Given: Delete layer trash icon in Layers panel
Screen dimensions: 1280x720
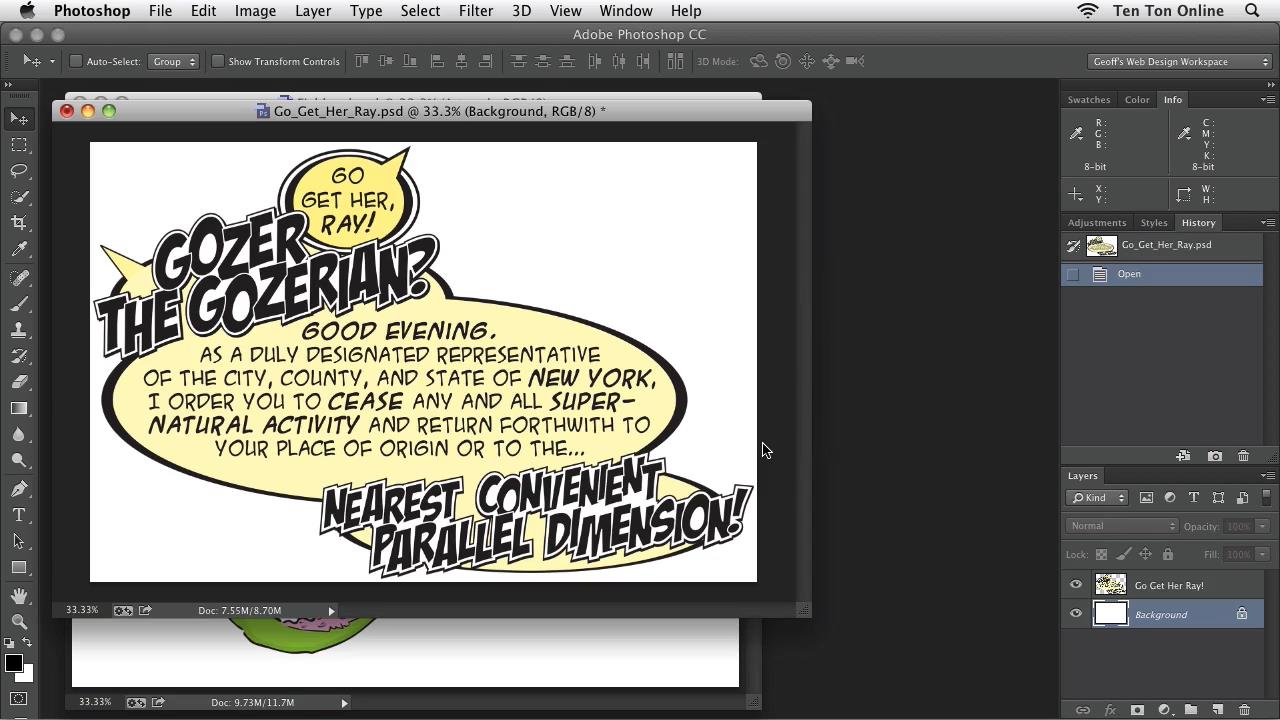Looking at the screenshot, I should click(x=1244, y=710).
